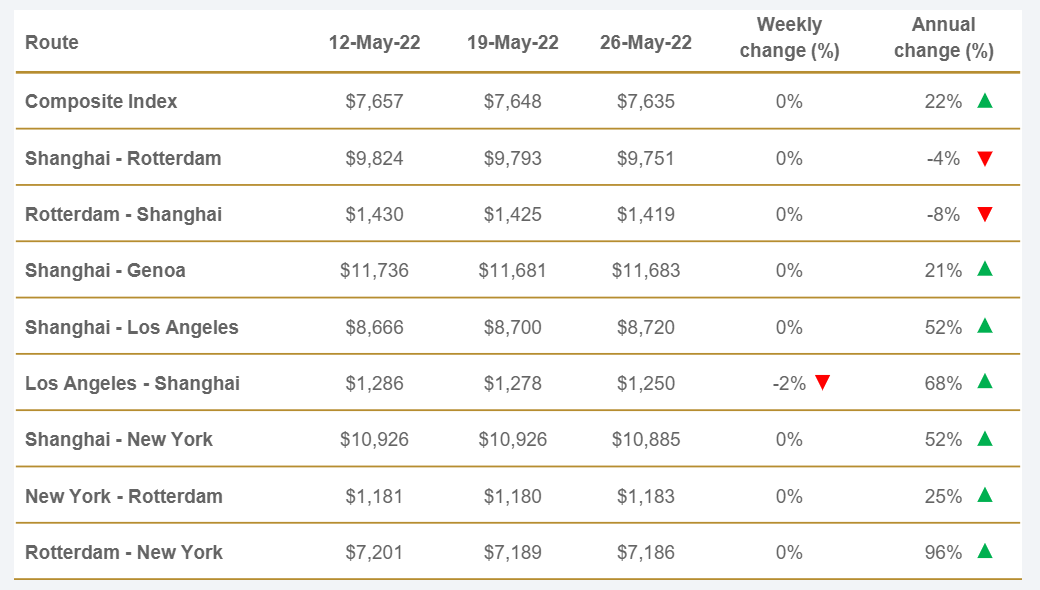This screenshot has width=1040, height=590.
Task: Click red down arrow for Shanghai - Rotterdam
Action: pos(985,158)
